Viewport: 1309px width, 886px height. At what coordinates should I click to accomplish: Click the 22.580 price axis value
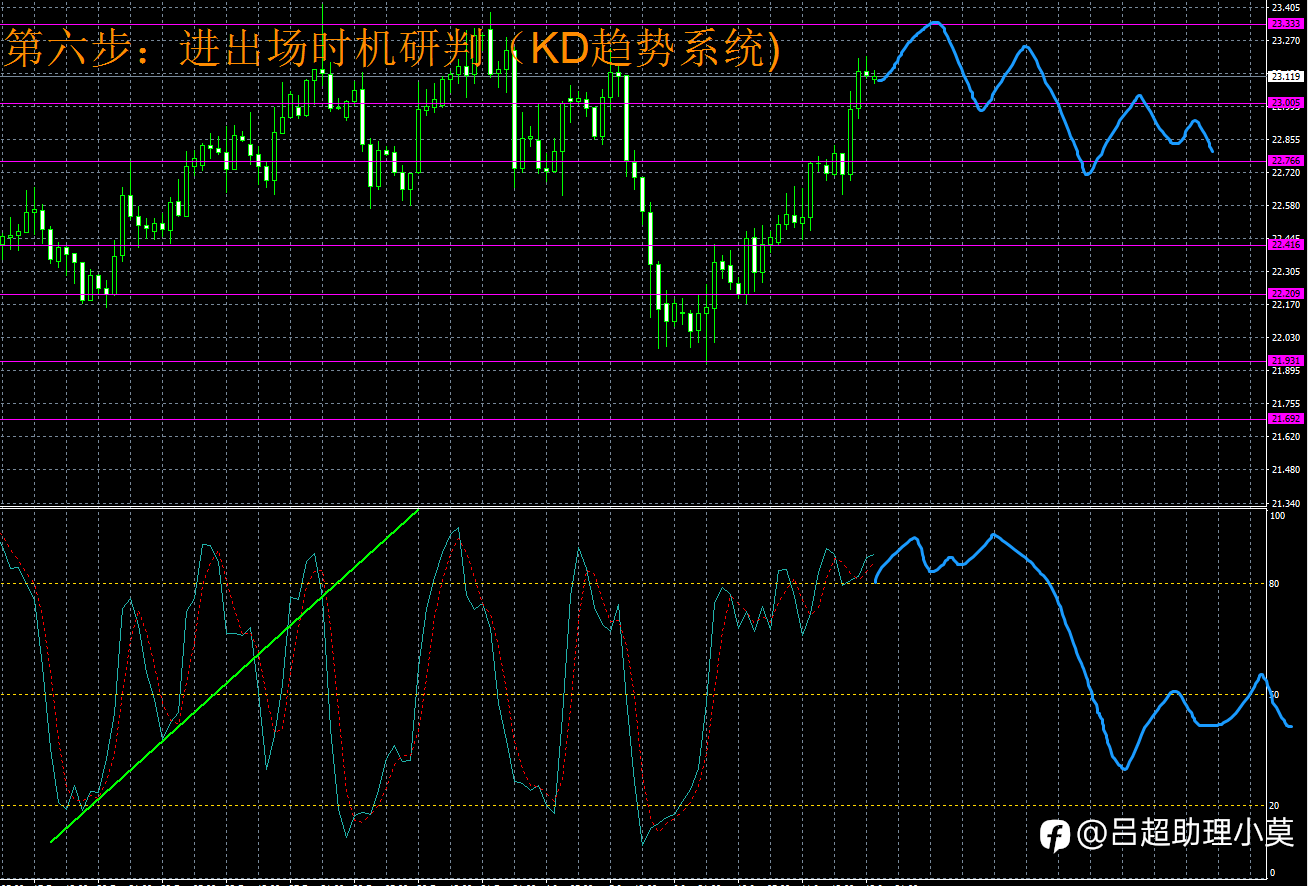1285,206
